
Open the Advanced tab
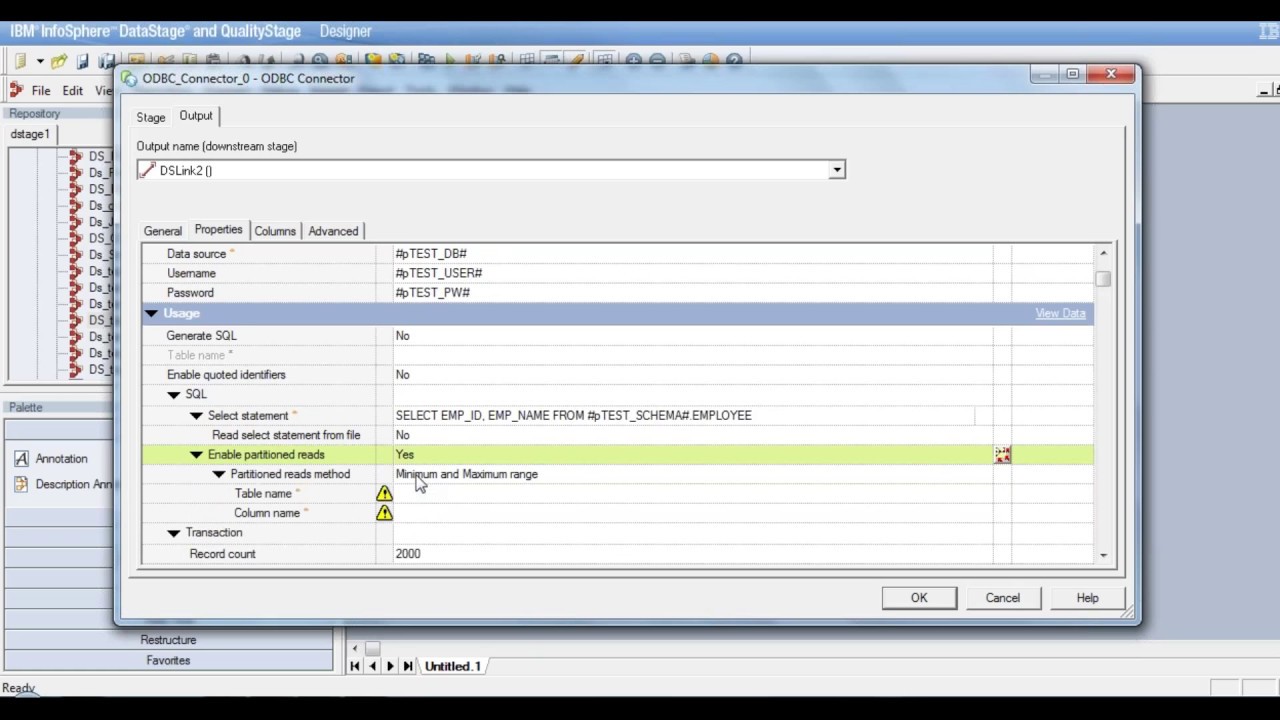tap(333, 231)
